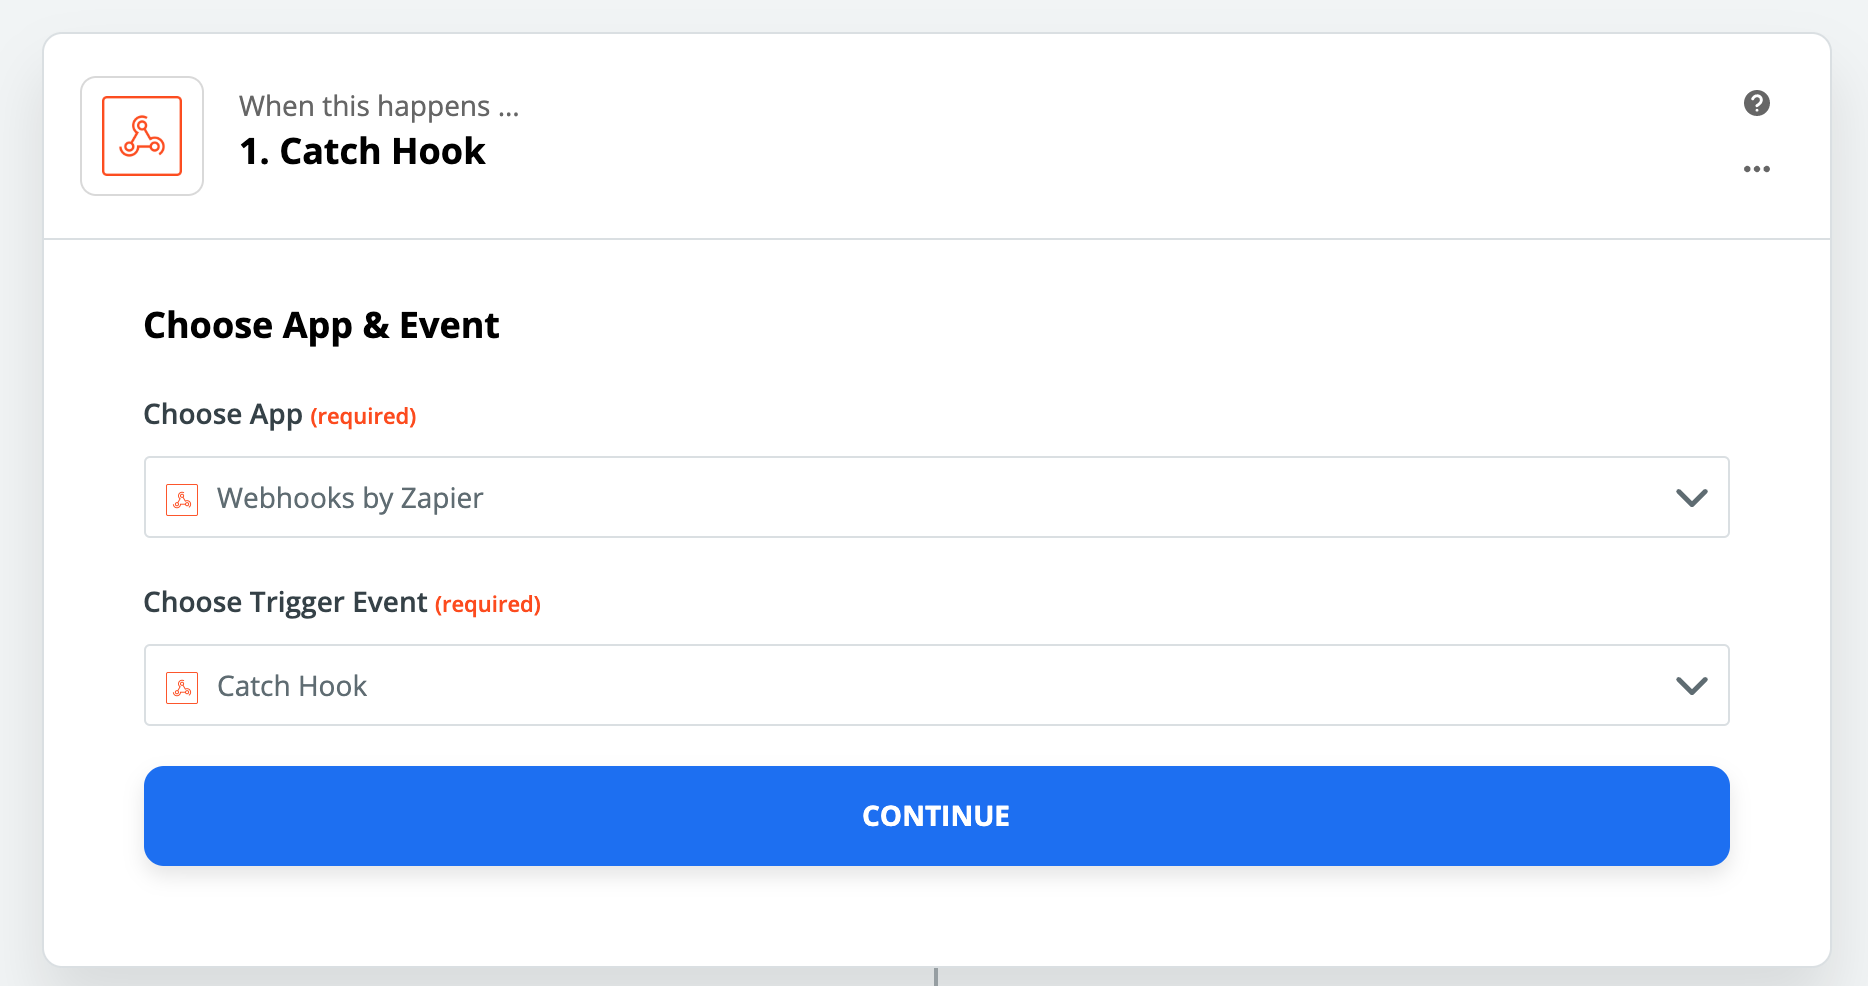Viewport: 1868px width, 986px height.
Task: Click the three-dot step options icon
Action: (x=1757, y=168)
